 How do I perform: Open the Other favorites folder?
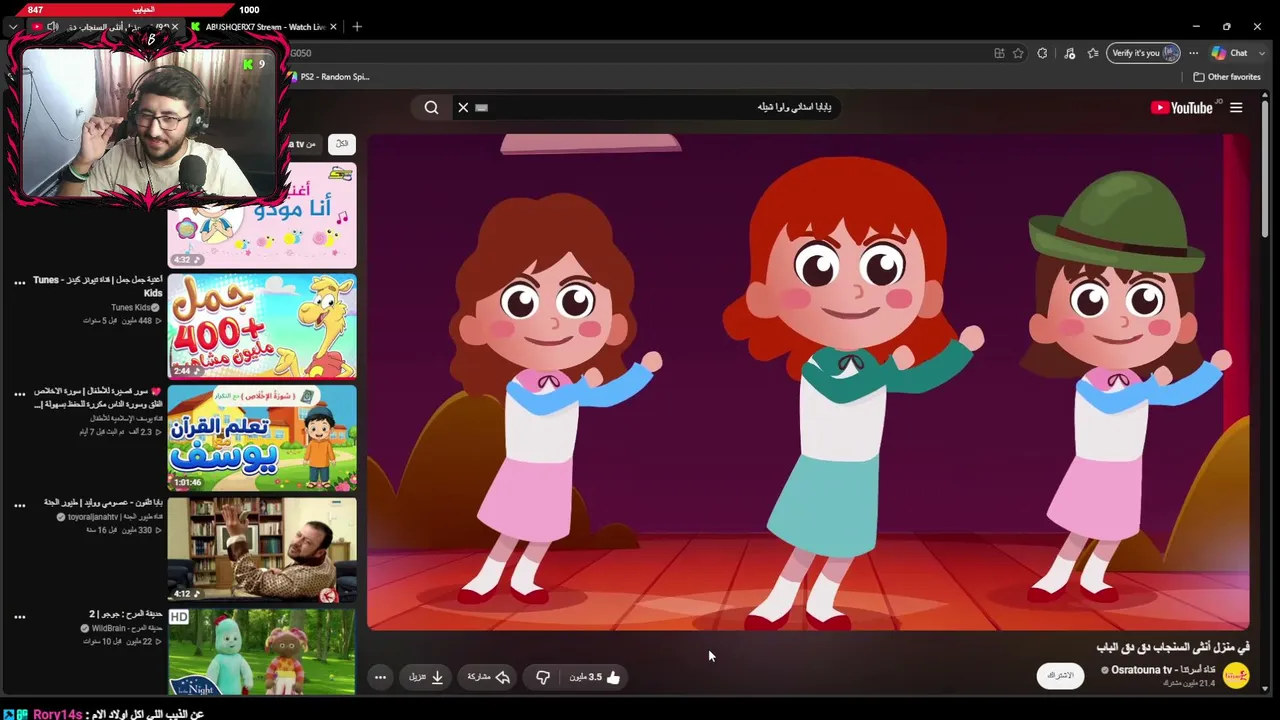(1227, 77)
